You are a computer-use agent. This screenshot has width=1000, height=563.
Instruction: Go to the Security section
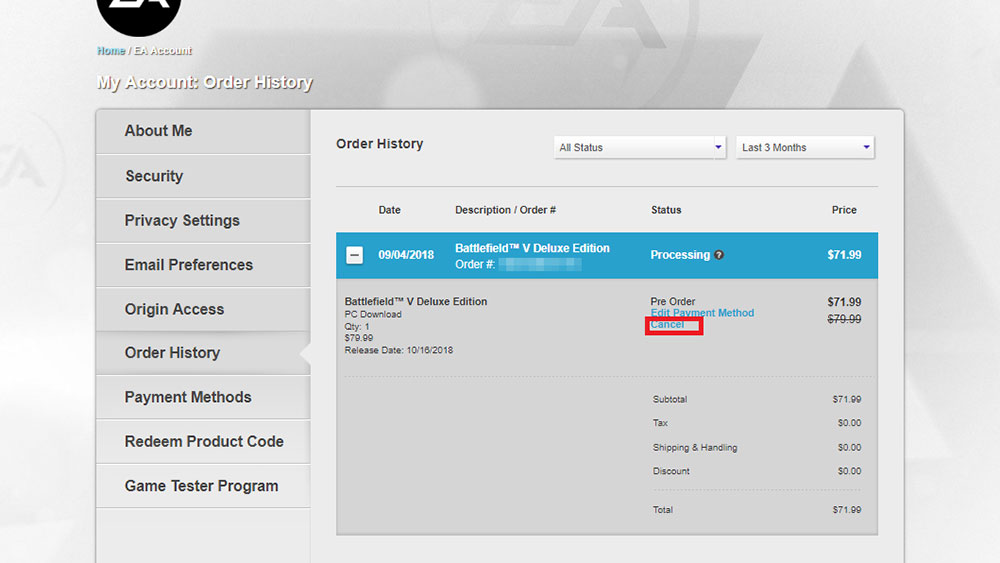coord(203,176)
